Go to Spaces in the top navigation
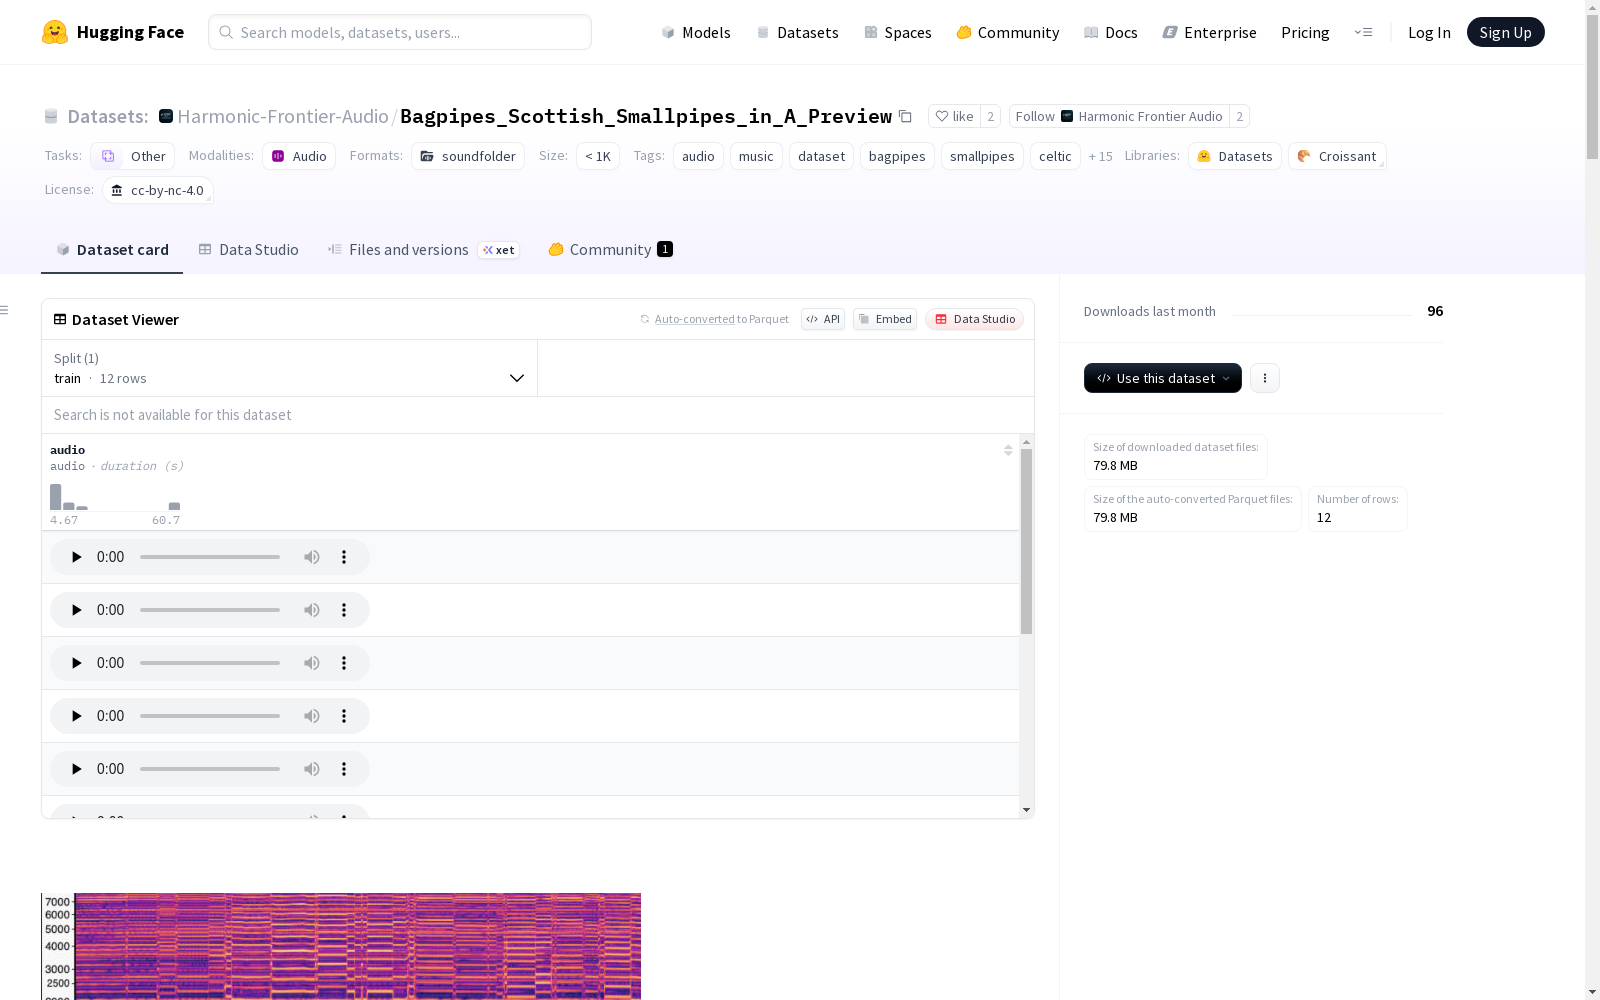The height and width of the screenshot is (1000, 1600). pos(898,32)
